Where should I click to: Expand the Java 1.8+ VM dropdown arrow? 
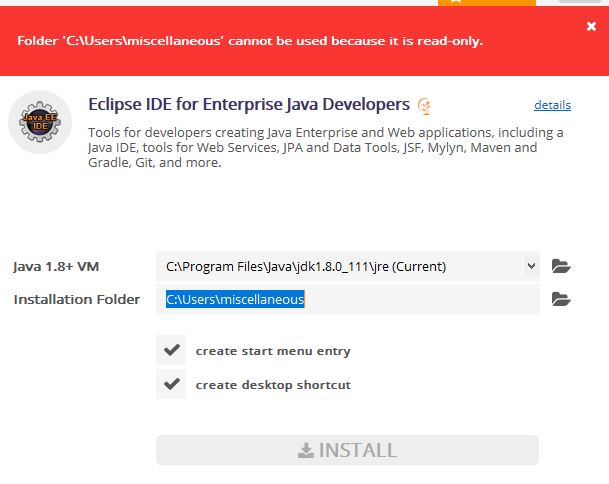tap(531, 266)
